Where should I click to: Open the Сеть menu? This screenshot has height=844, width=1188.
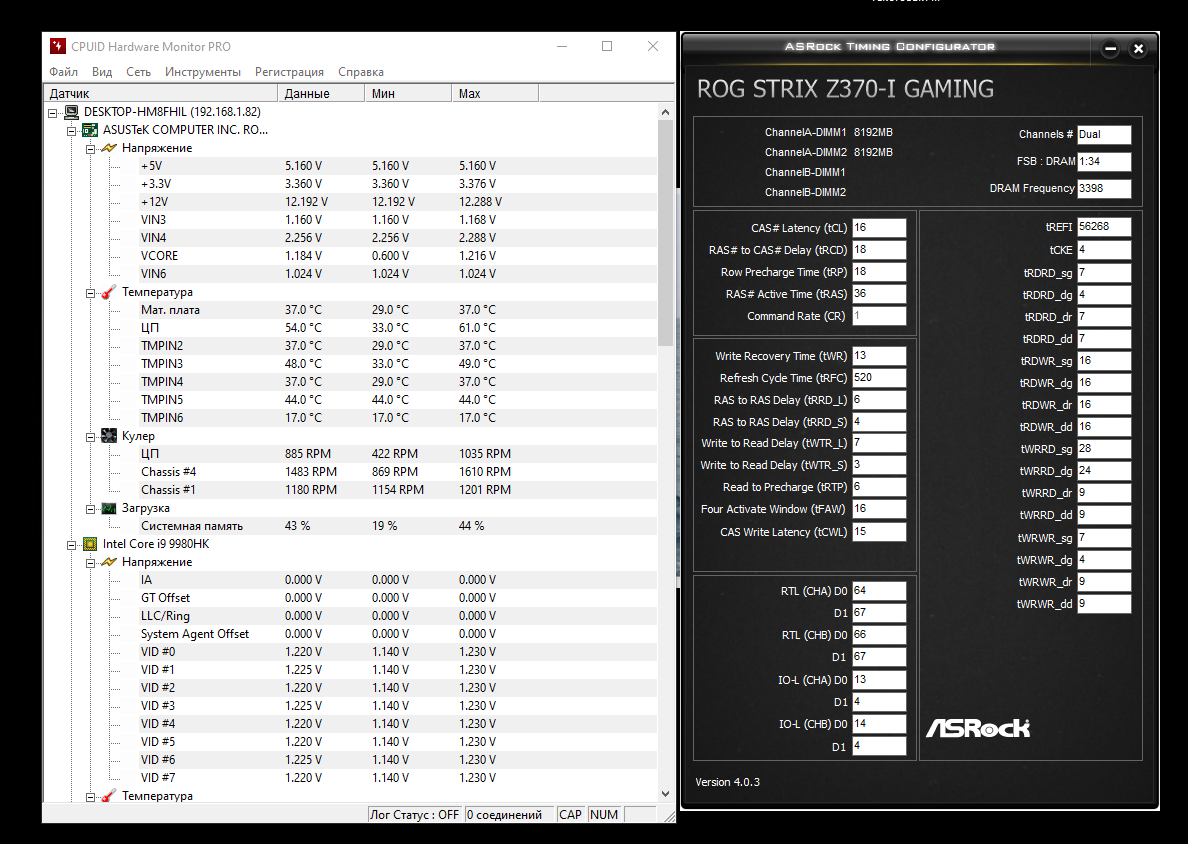(x=138, y=72)
